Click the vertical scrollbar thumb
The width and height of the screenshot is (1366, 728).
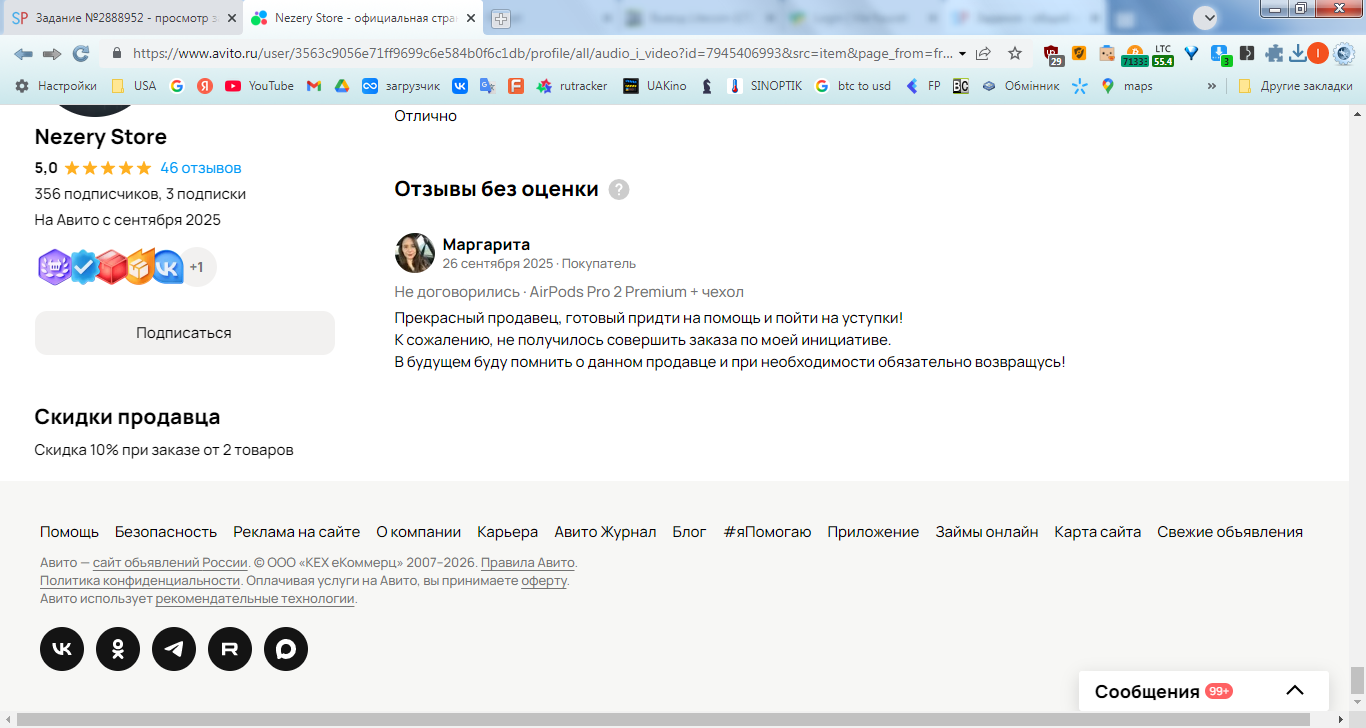point(1357,680)
